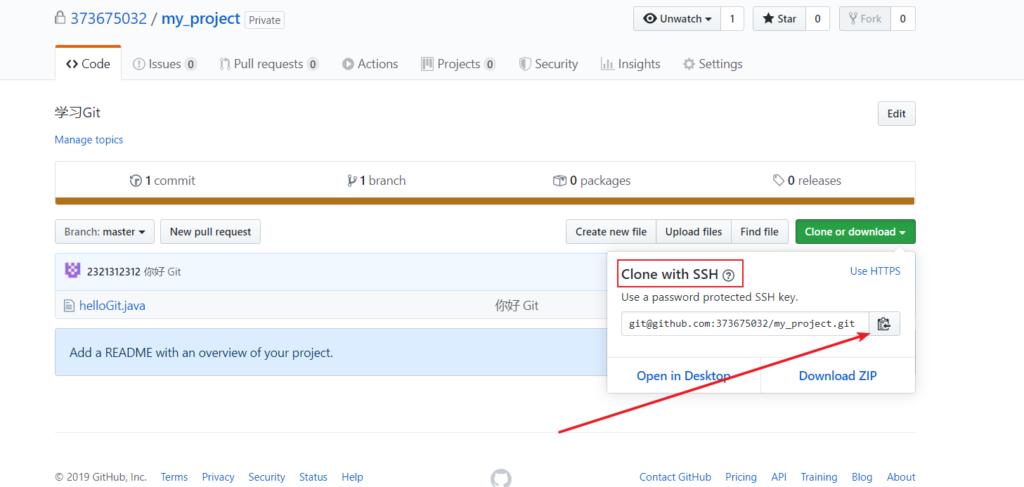This screenshot has width=1024, height=487.
Task: Open the helloGit.java file
Action: [112, 306]
